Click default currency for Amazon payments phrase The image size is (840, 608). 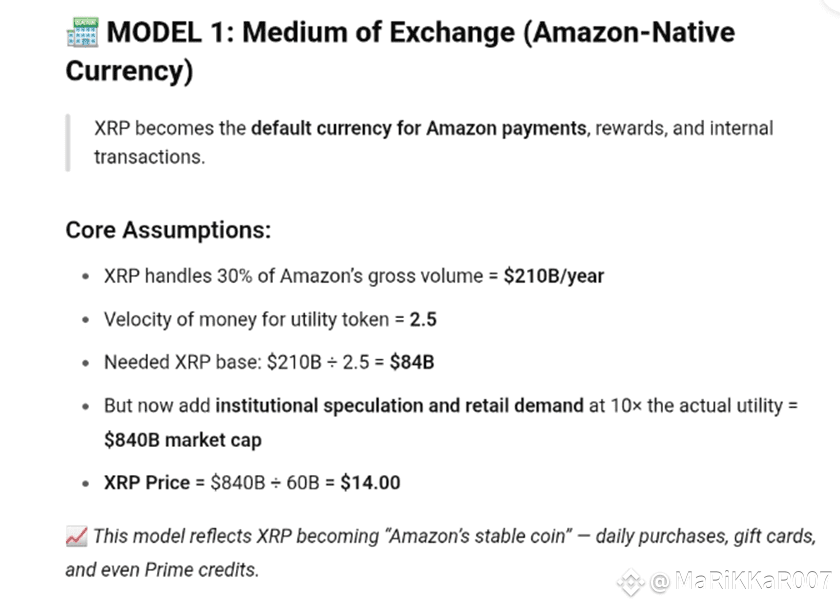pos(418,129)
